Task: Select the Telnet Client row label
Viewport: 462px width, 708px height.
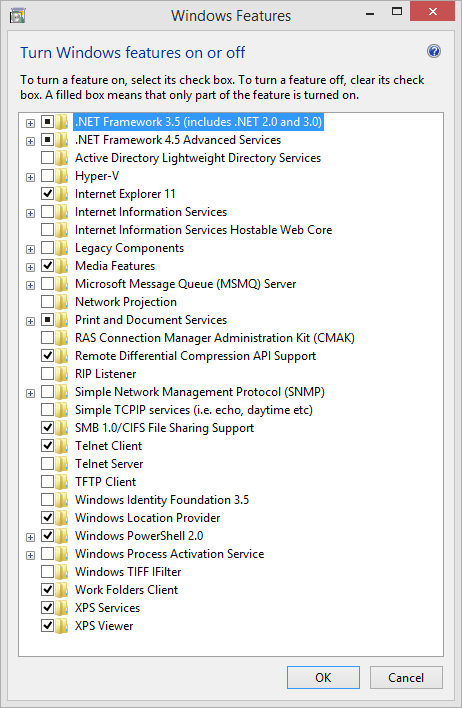Action: (108, 446)
